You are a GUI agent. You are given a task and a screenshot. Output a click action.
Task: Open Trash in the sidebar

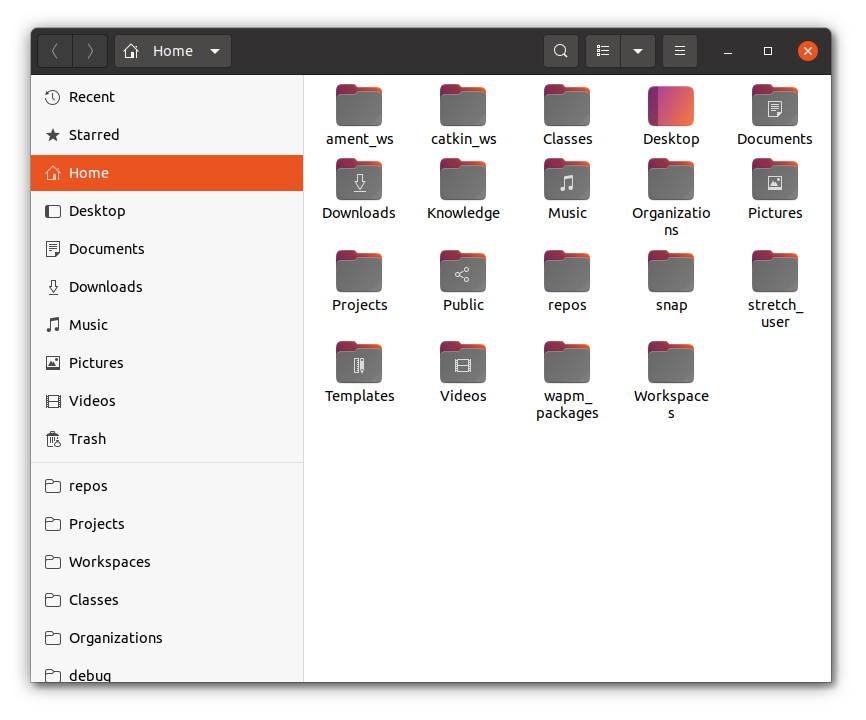[x=167, y=439]
